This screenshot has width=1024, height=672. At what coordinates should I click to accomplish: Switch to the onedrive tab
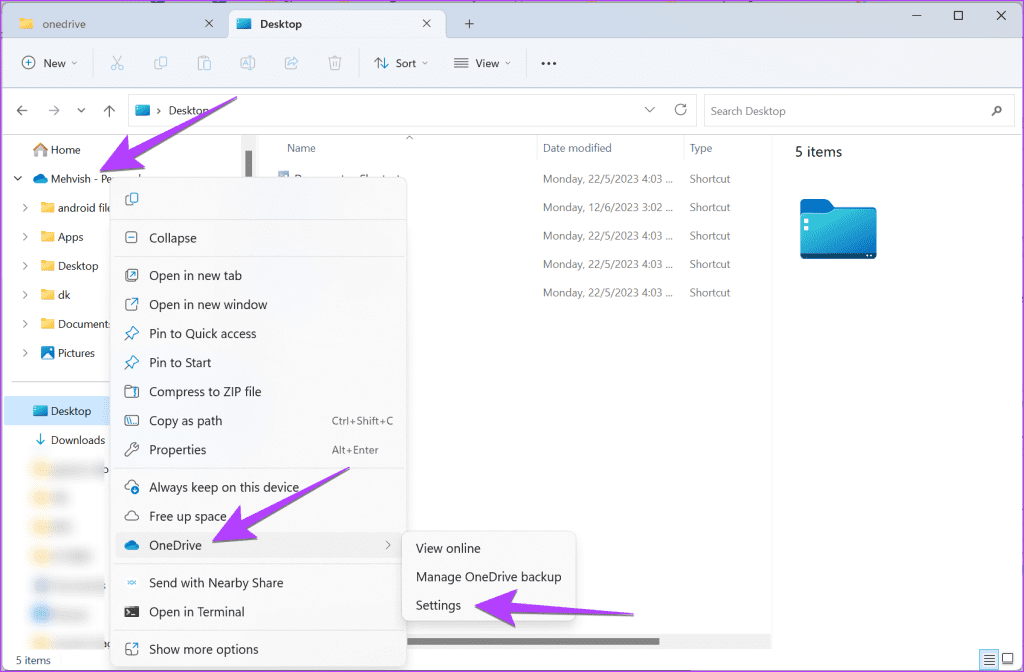(x=110, y=24)
